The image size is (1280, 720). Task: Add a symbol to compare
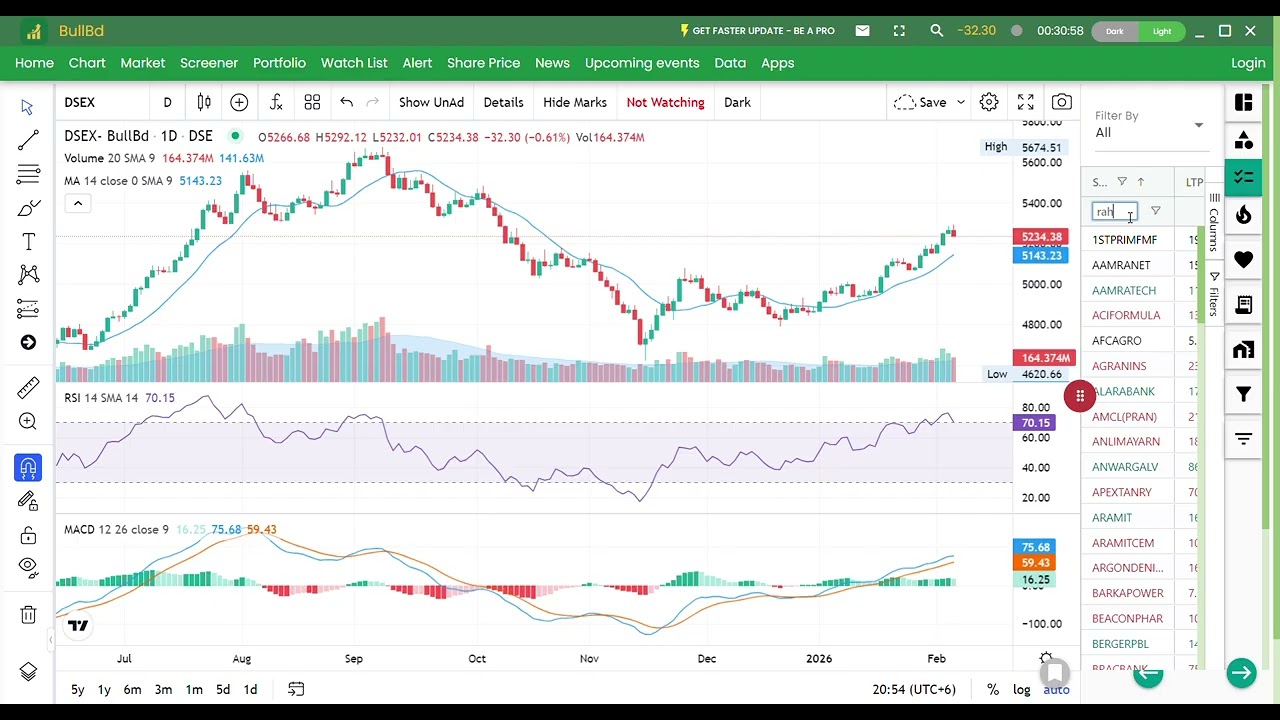pyautogui.click(x=239, y=102)
